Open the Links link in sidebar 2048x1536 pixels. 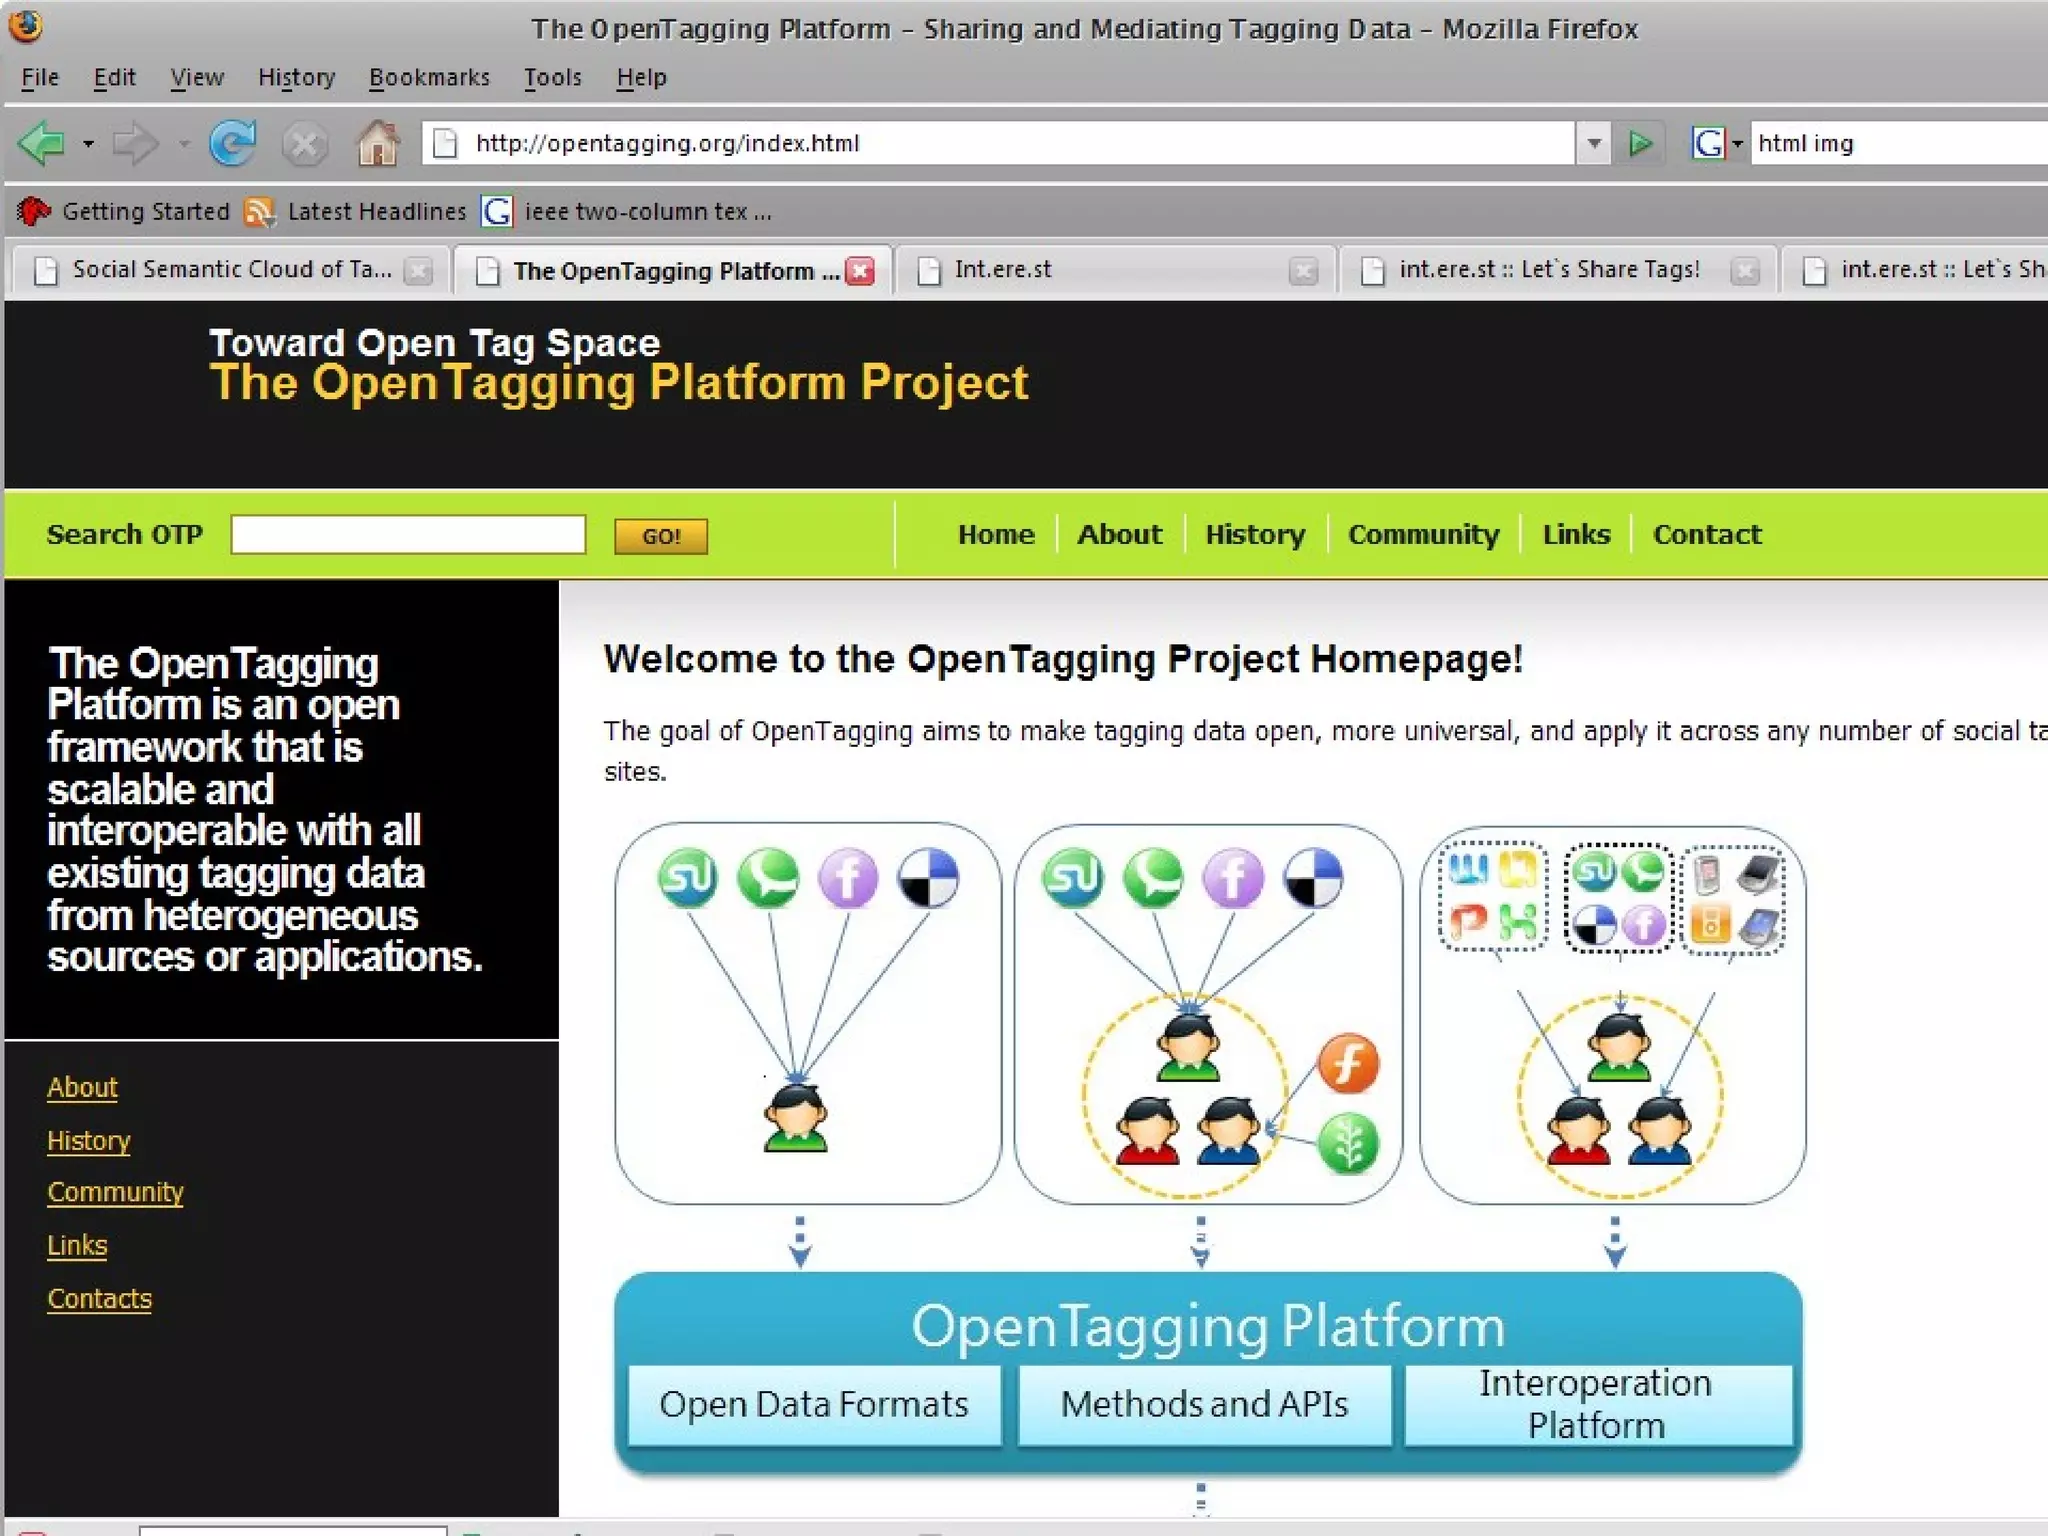[x=77, y=1245]
